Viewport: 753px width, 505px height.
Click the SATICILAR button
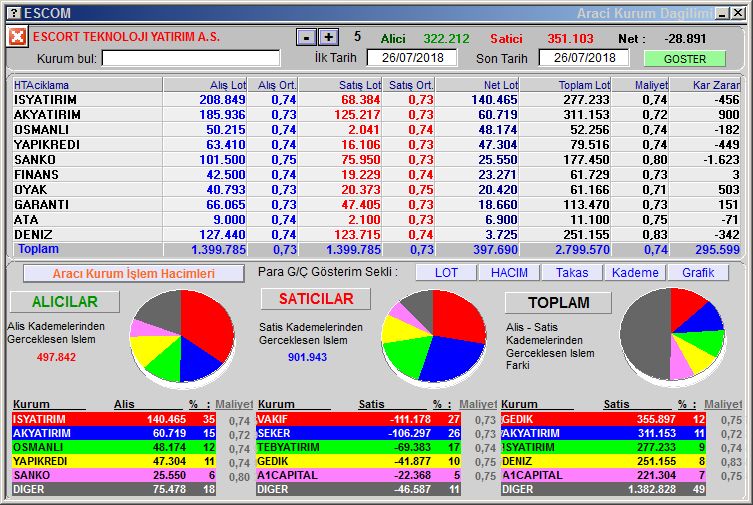pos(315,299)
